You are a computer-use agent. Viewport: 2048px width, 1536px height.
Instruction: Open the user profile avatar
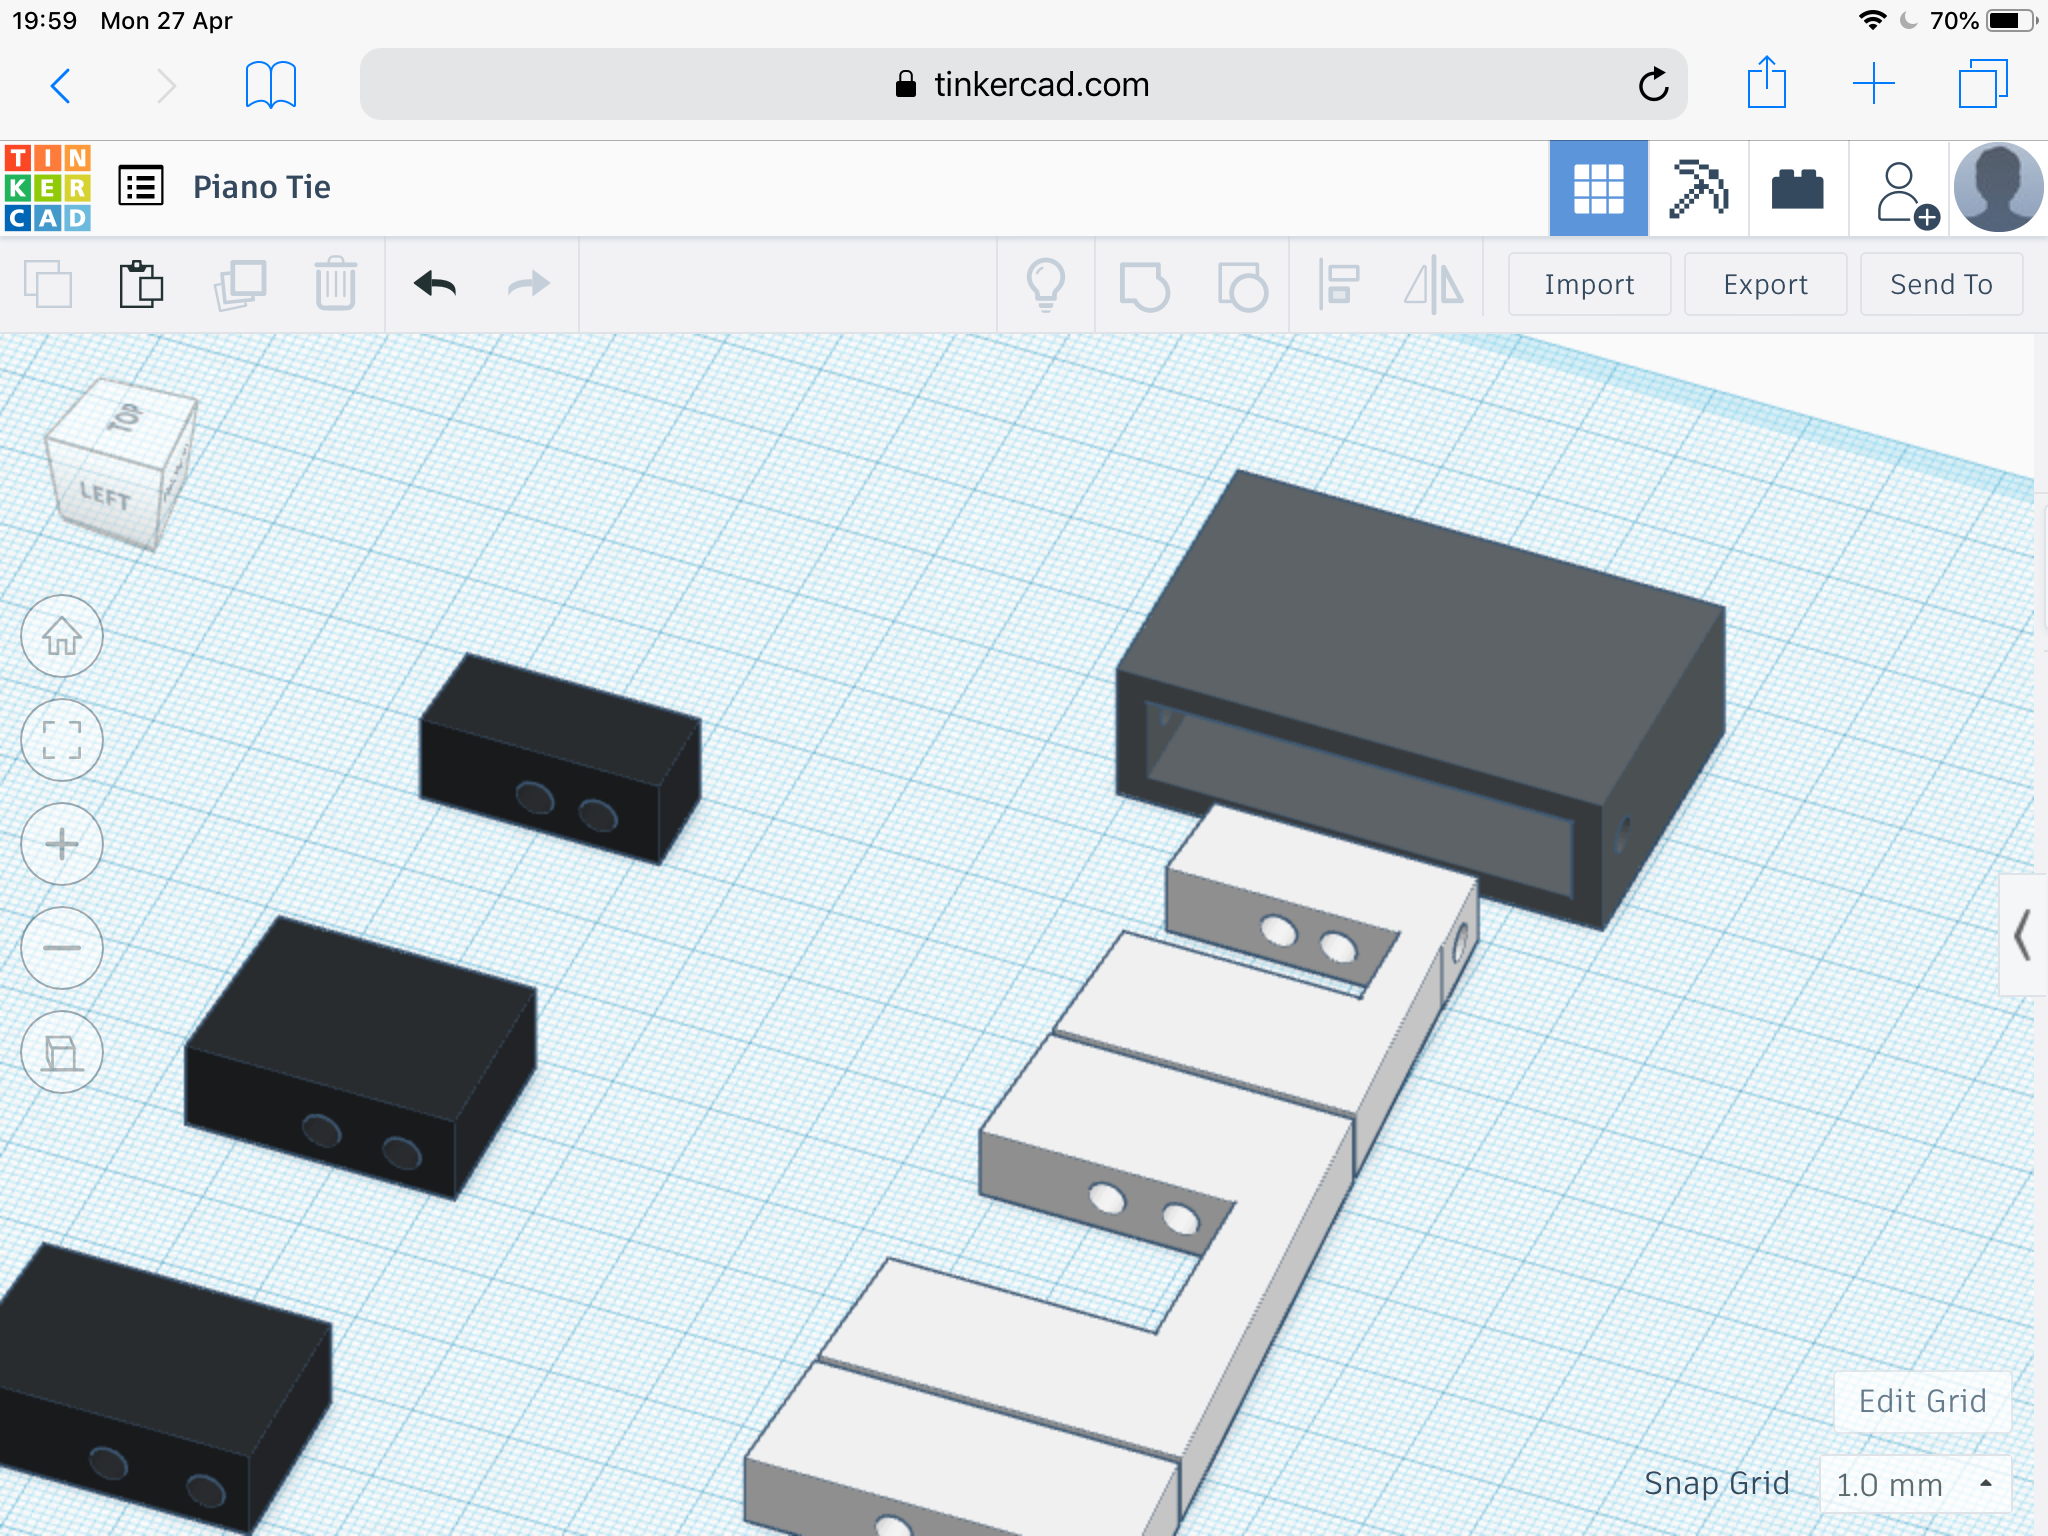(1997, 188)
